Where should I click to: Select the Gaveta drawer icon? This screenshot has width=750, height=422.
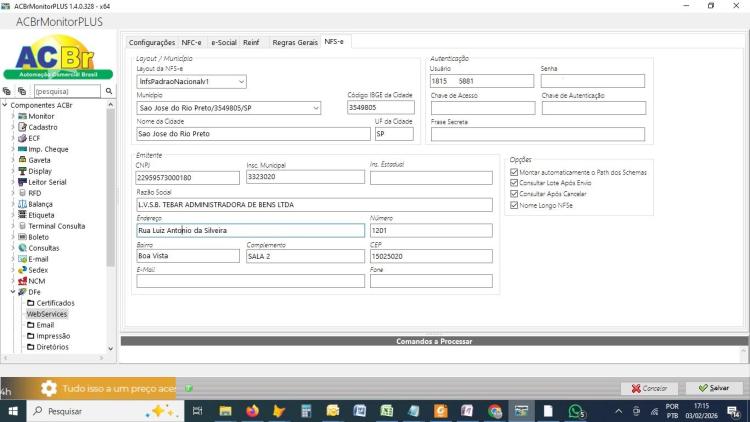tap(22, 160)
